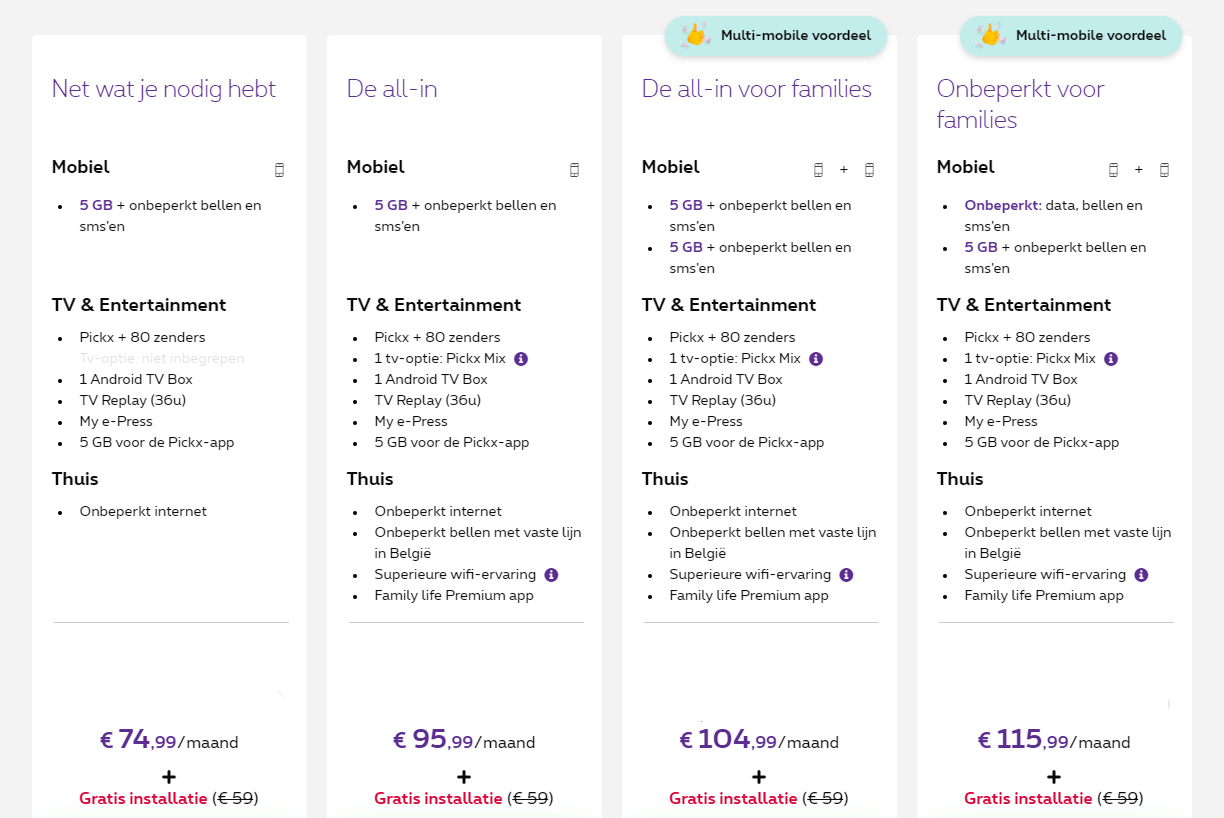Viewport: 1224px width, 818px height.
Task: Click Pickx Mix info icon in all-in families plan
Action: (816, 359)
